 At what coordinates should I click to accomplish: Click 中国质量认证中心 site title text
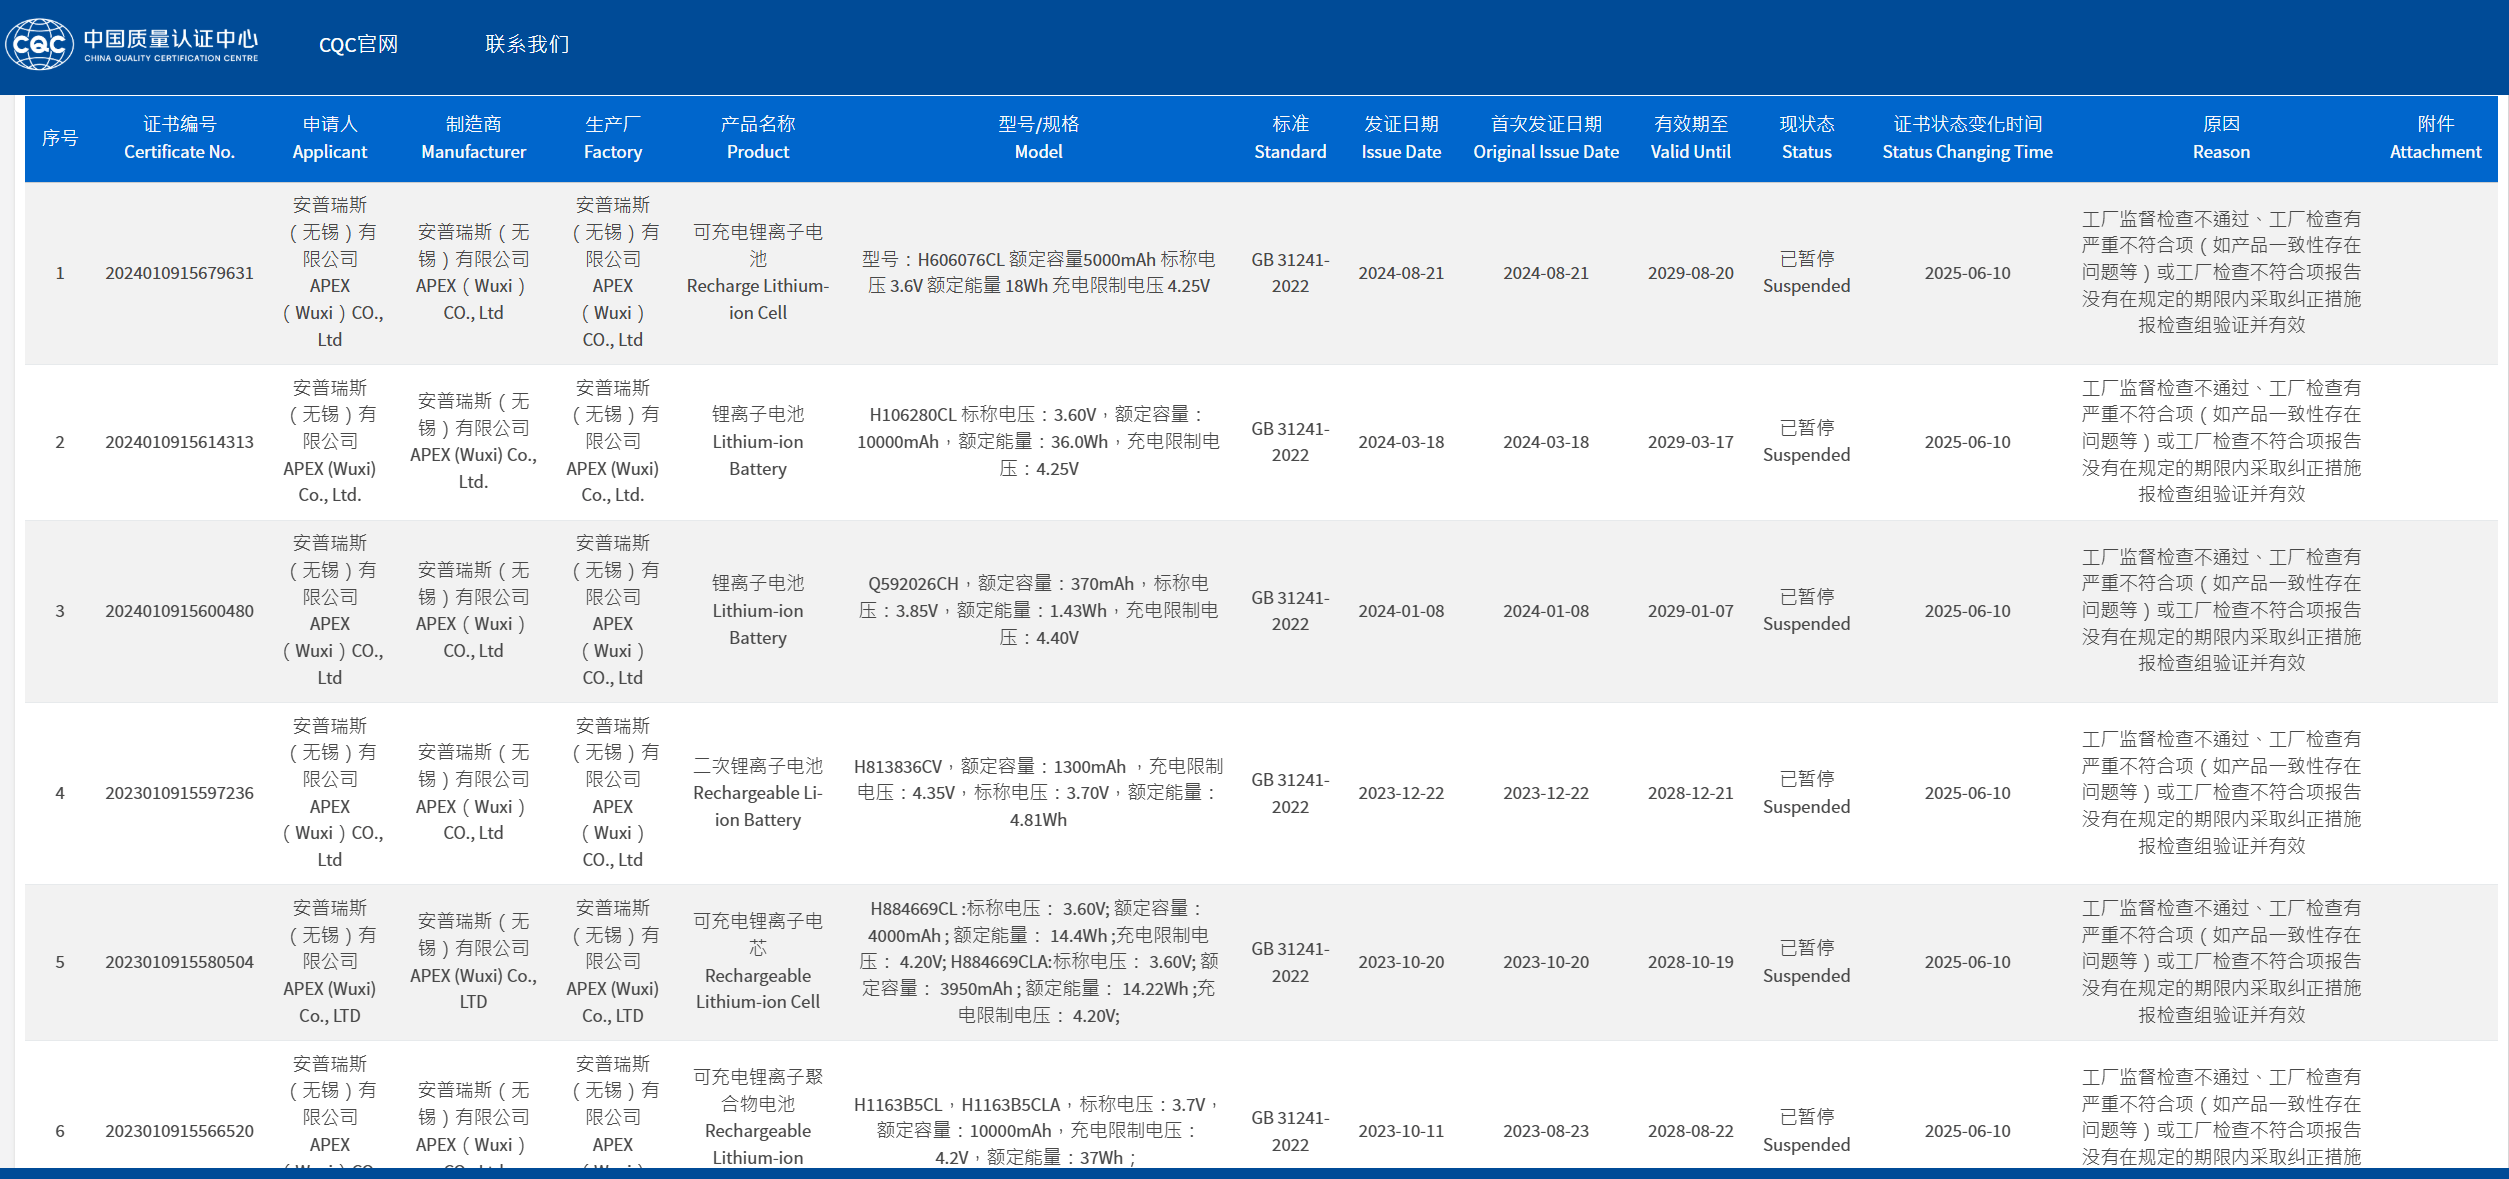pyautogui.click(x=171, y=39)
